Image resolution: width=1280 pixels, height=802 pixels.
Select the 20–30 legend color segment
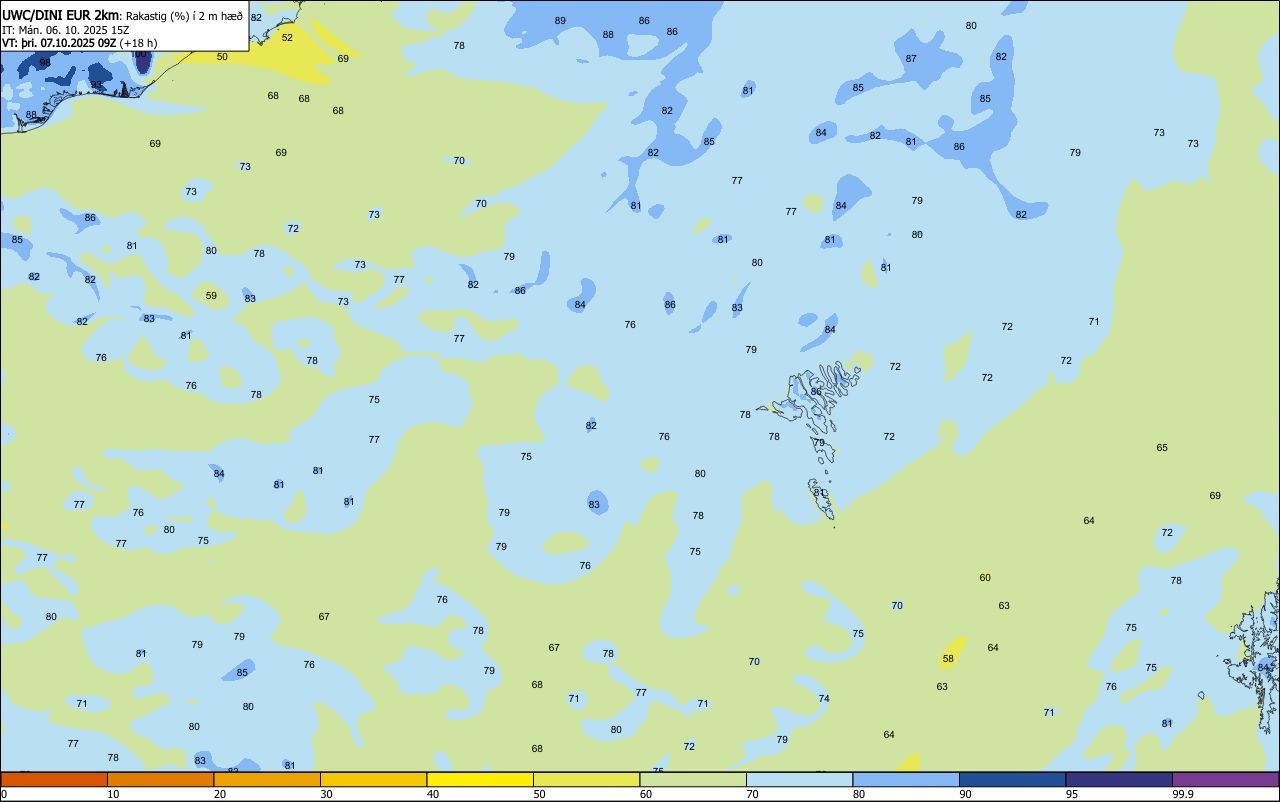tap(267, 779)
